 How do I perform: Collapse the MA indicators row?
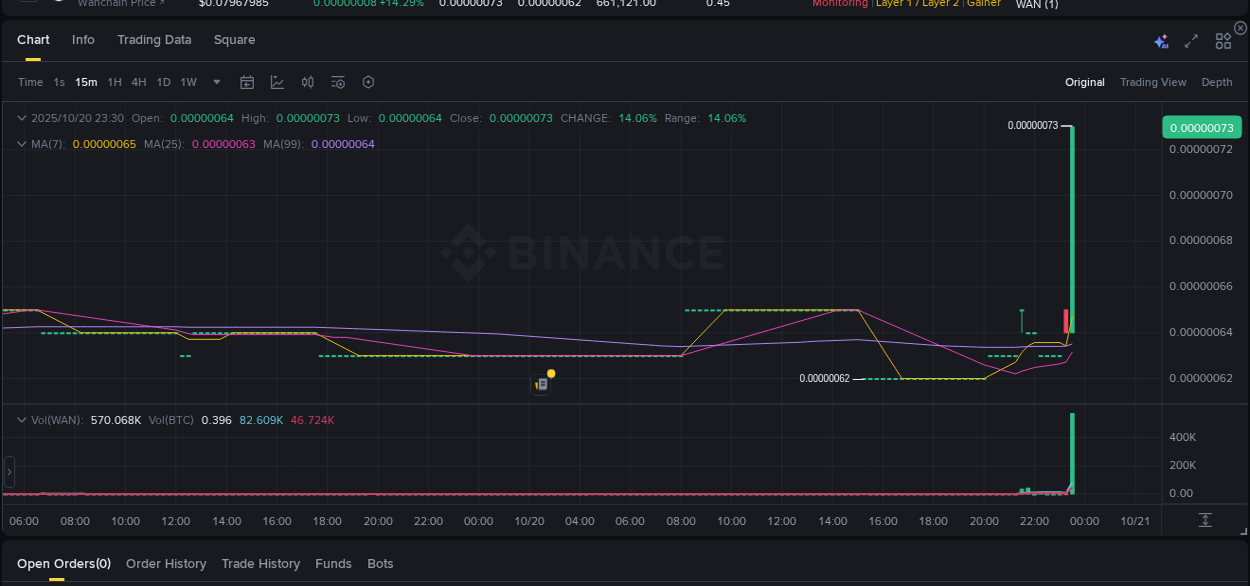(x=22, y=143)
